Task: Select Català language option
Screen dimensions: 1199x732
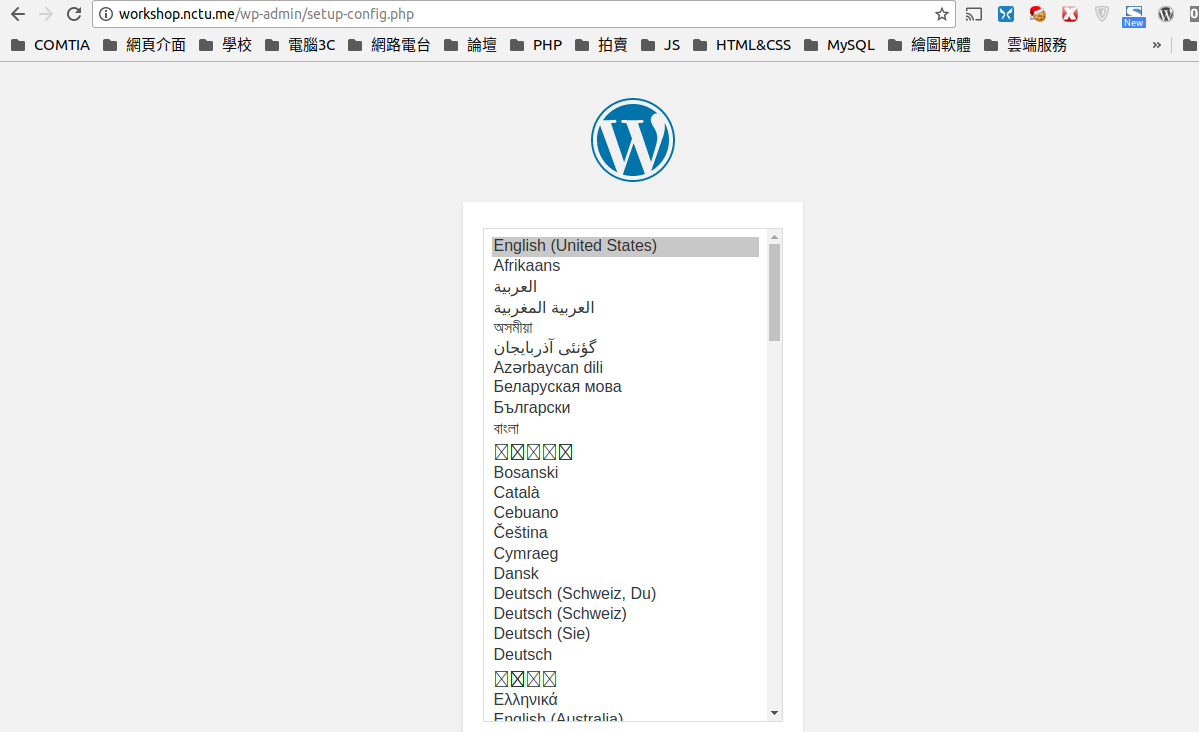Action: pyautogui.click(x=625, y=493)
